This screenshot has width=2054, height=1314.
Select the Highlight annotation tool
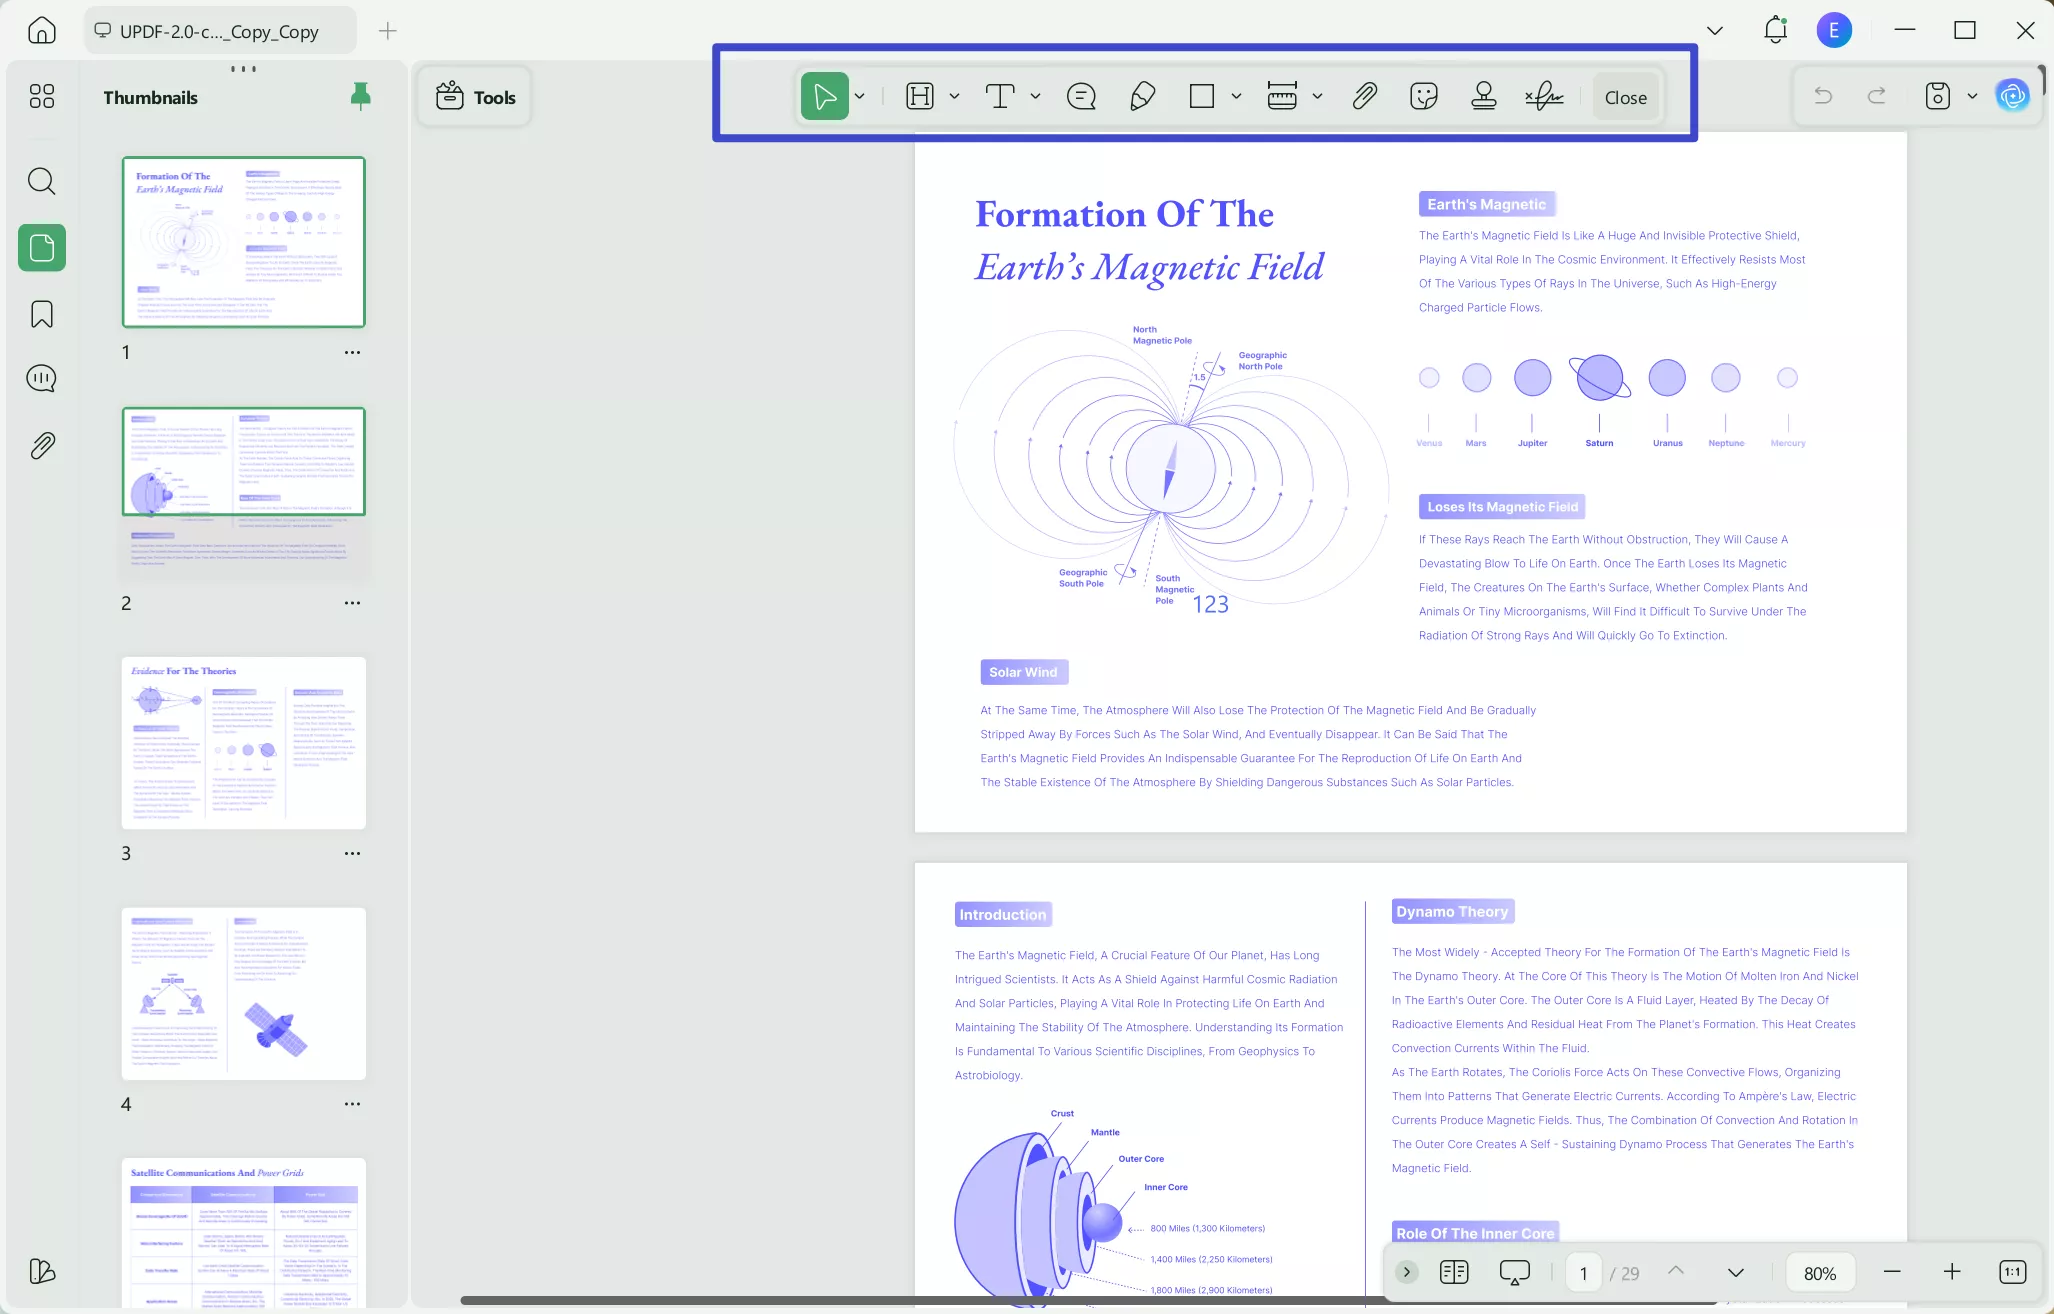coord(920,96)
